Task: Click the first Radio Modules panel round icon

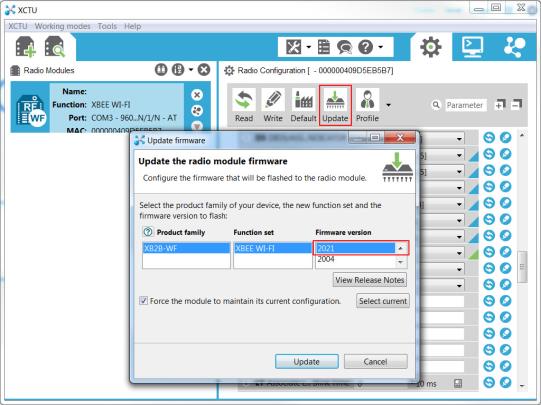Action: pos(161,70)
